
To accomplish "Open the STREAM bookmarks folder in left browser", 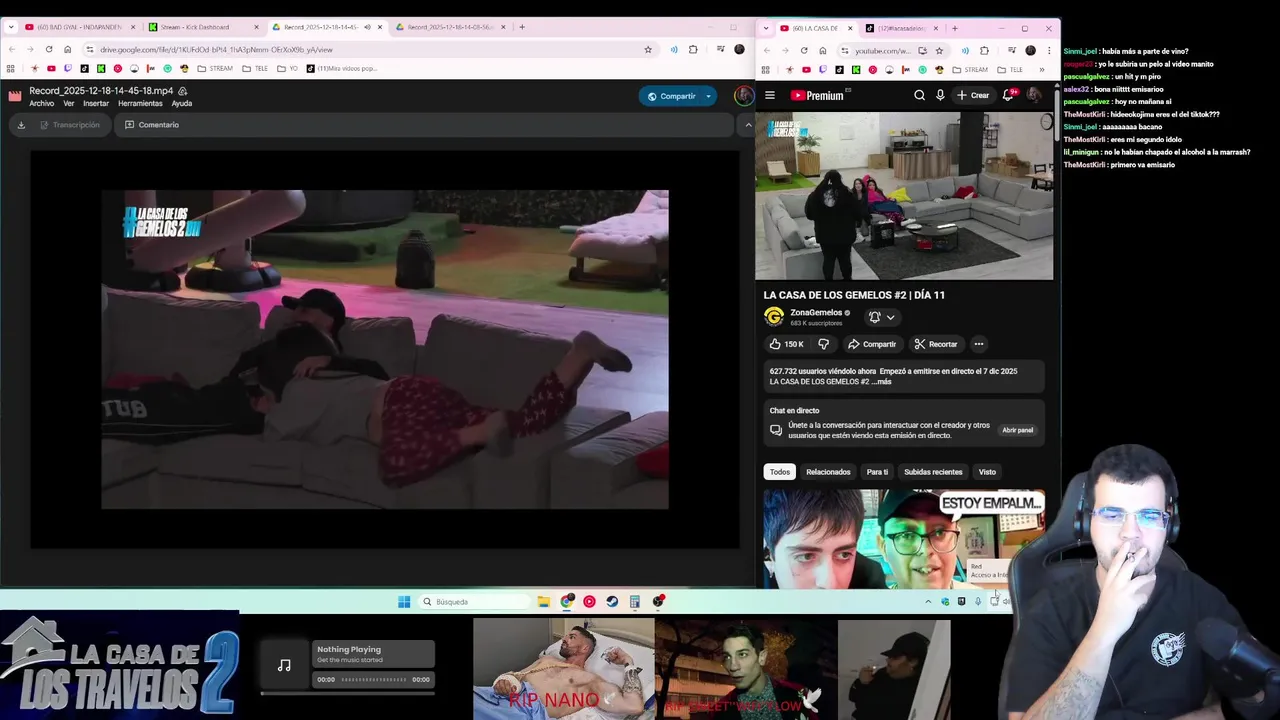I will pyautogui.click(x=215, y=69).
